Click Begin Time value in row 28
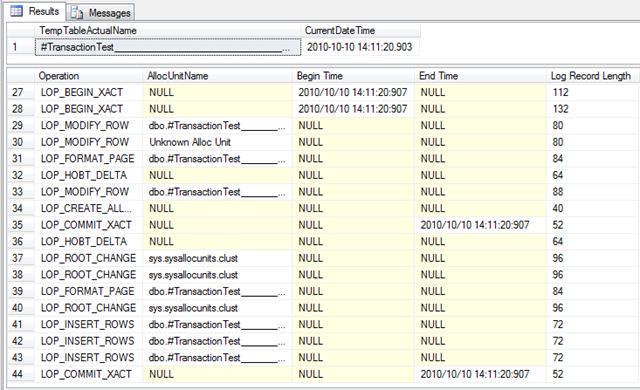The width and height of the screenshot is (640, 390). coord(353,109)
